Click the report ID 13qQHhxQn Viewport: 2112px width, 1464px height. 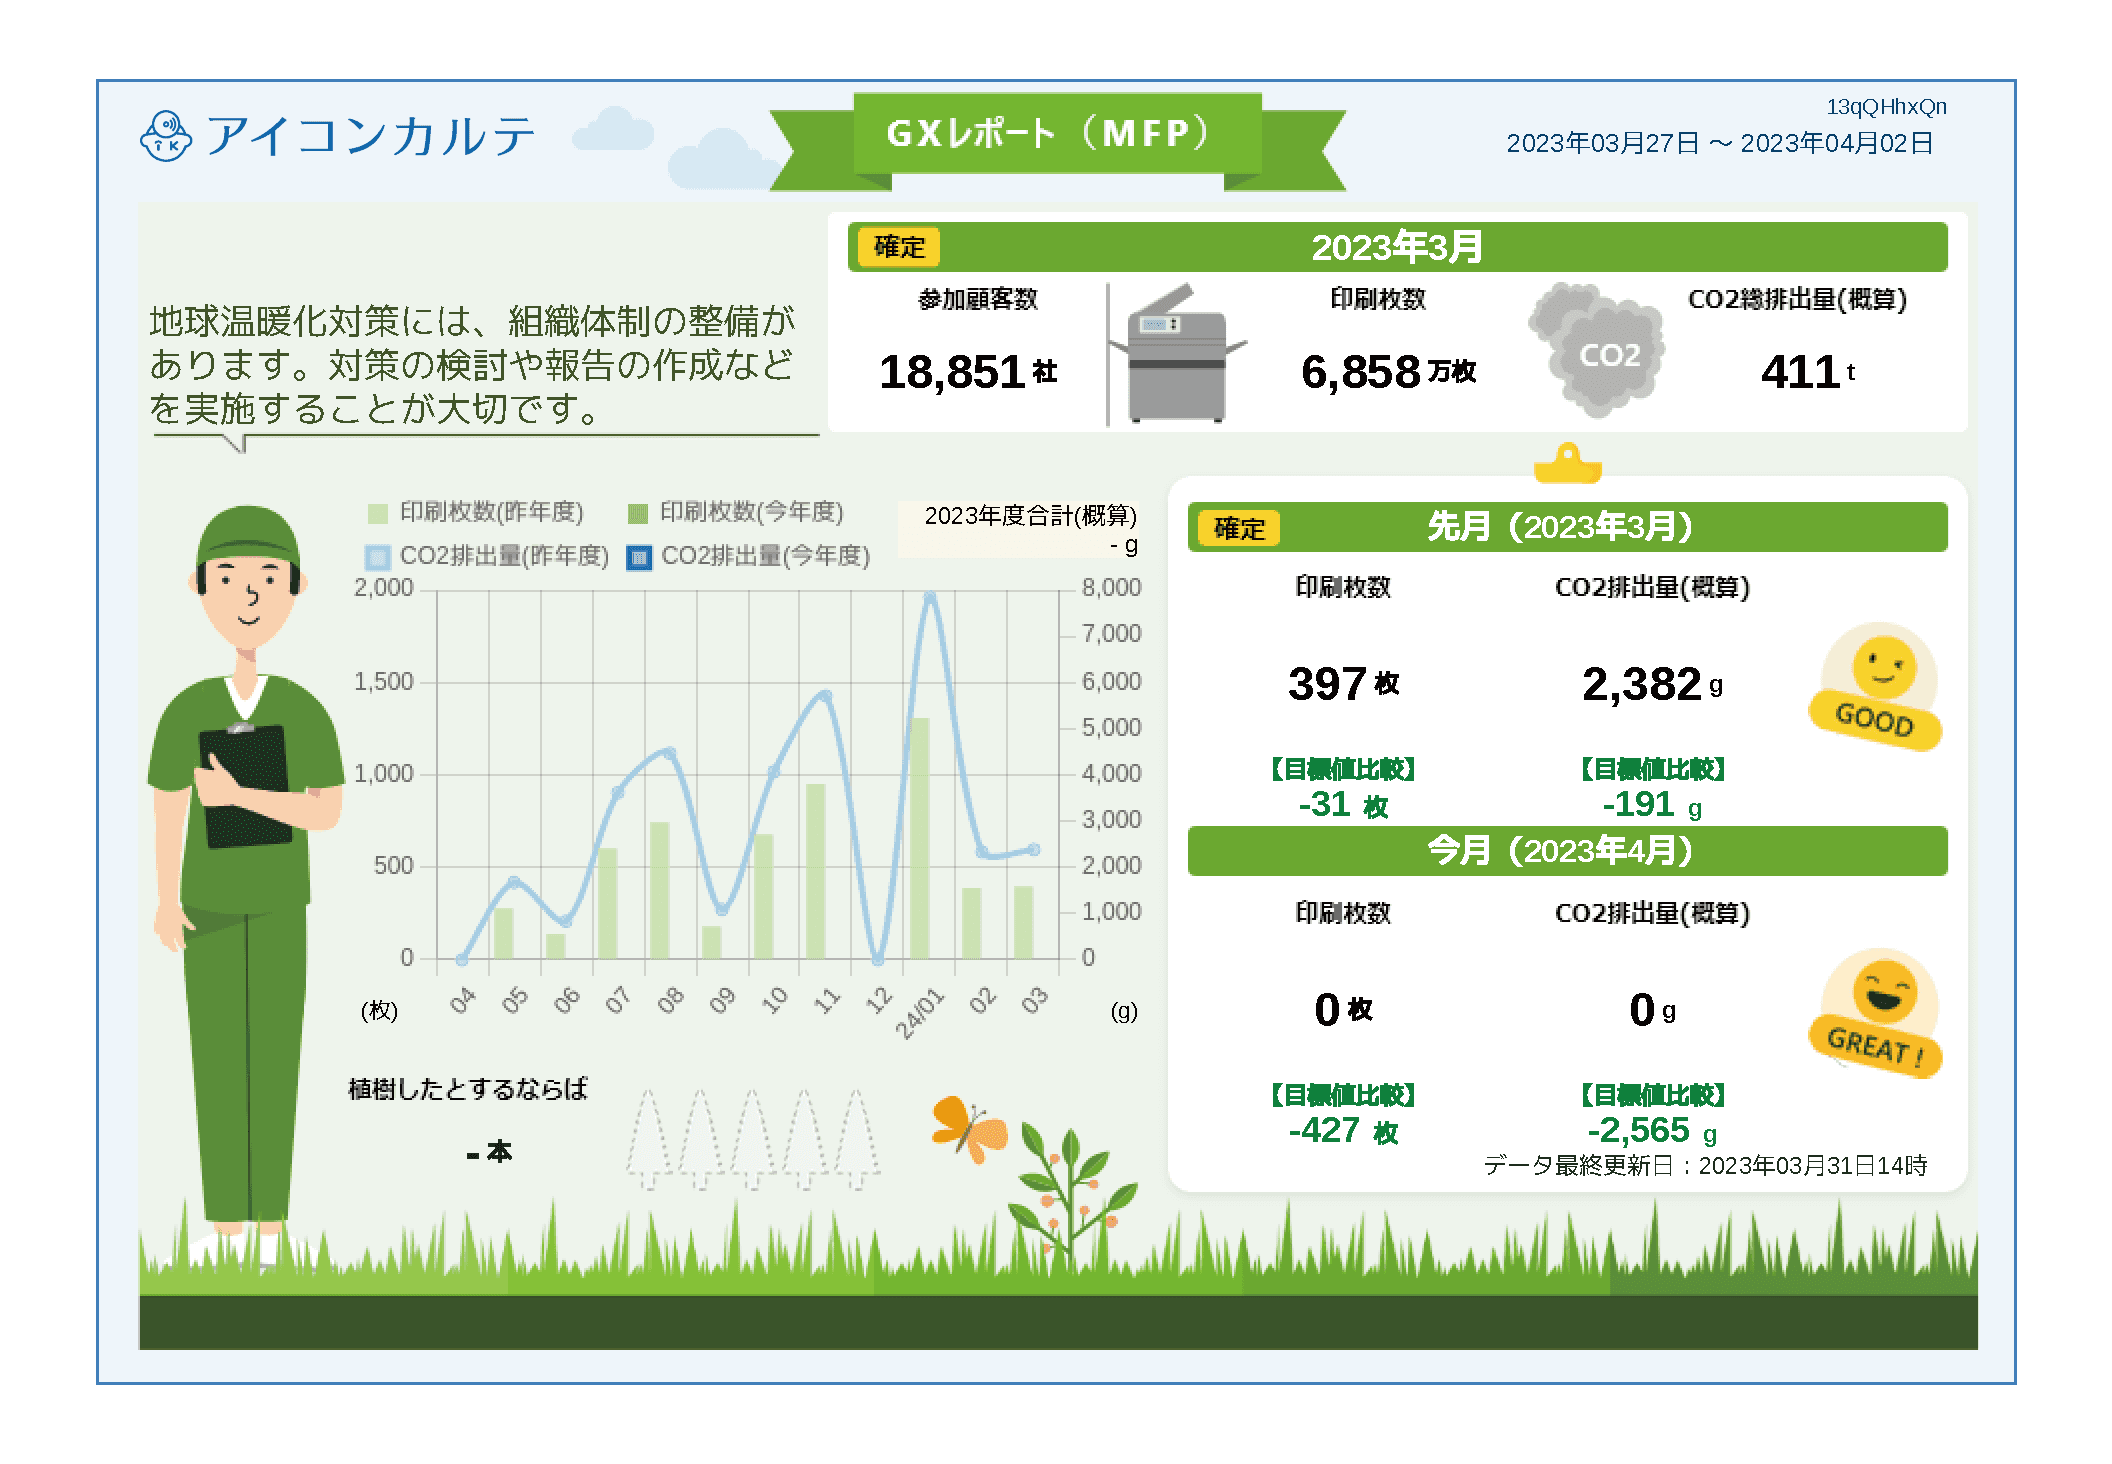coord(1886,107)
